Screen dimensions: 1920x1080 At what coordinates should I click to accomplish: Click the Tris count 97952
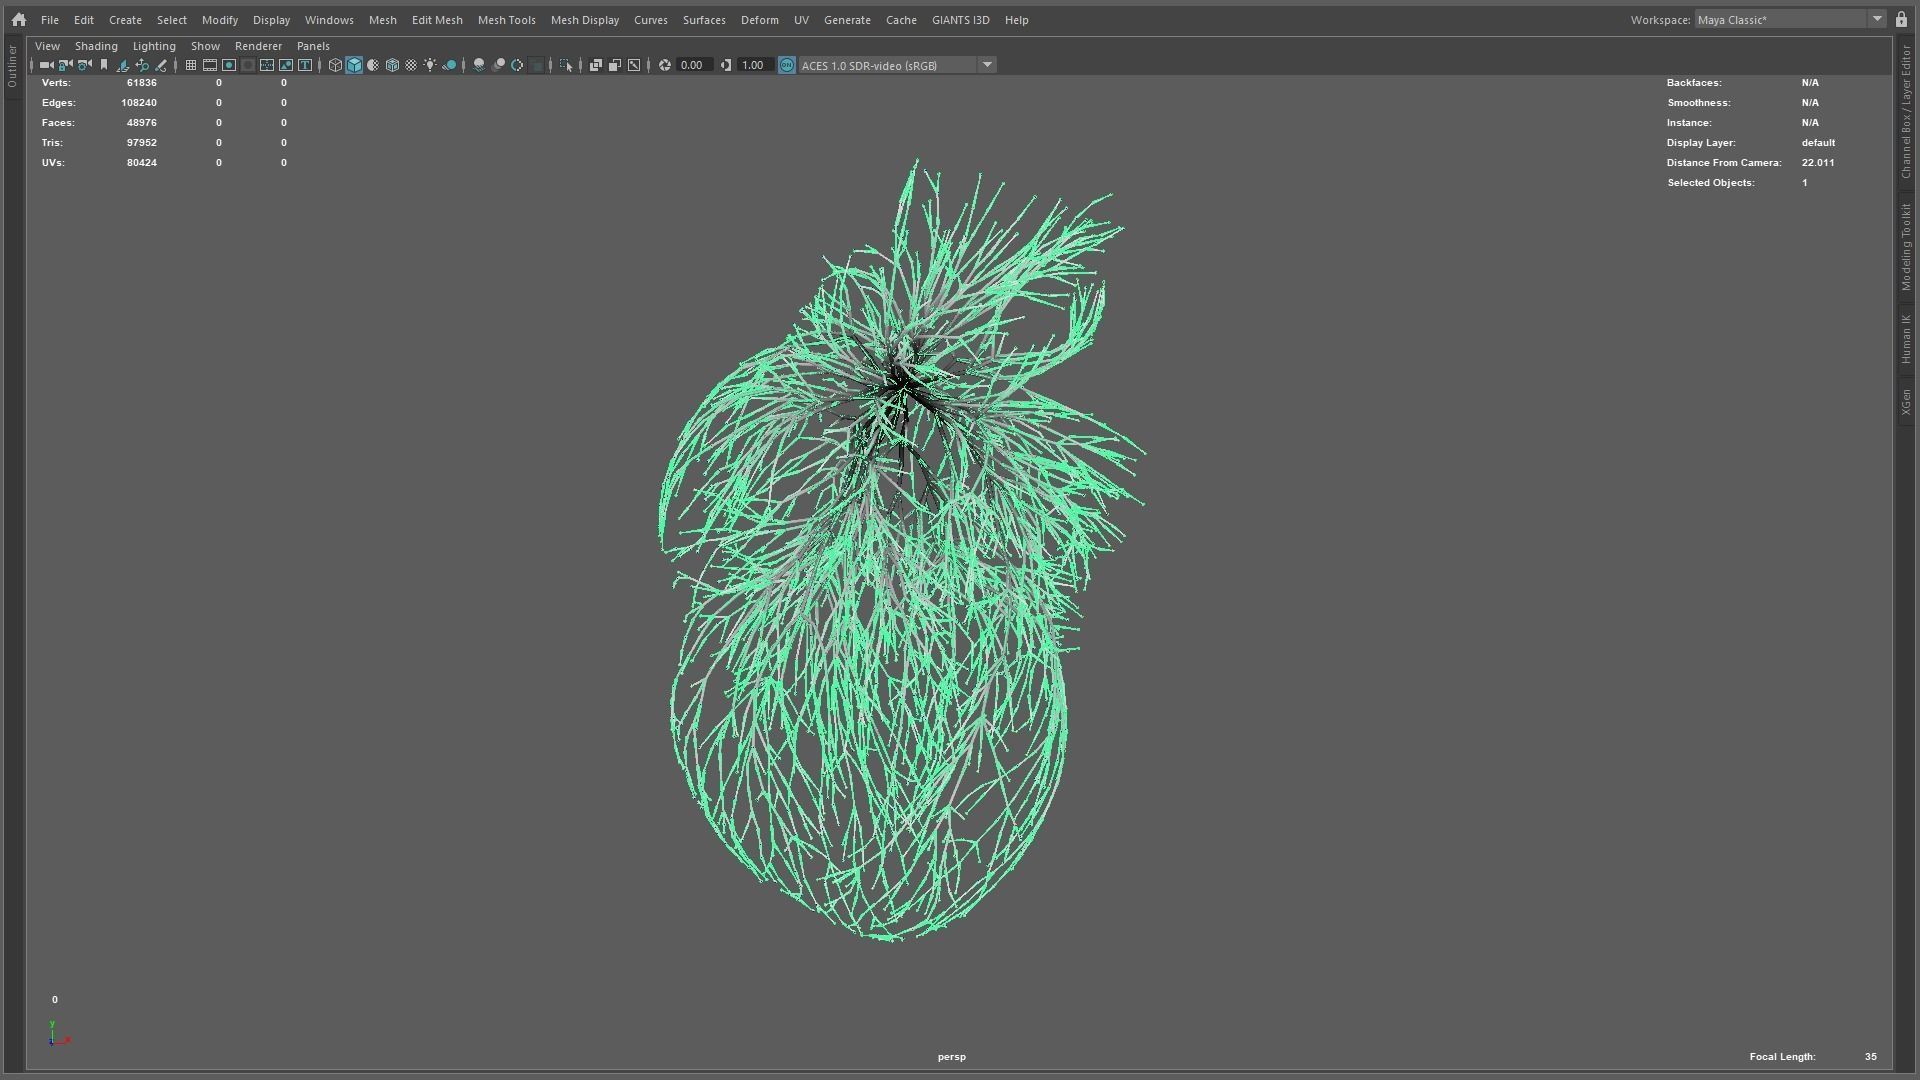[x=141, y=143]
